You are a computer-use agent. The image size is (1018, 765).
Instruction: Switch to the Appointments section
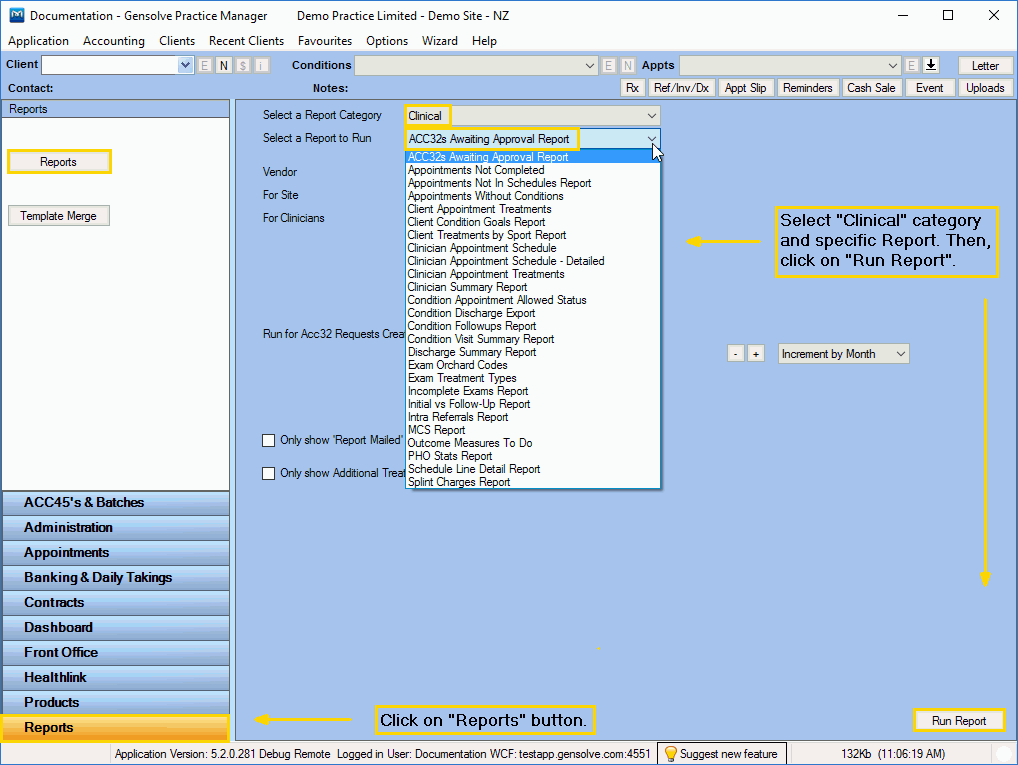point(116,553)
